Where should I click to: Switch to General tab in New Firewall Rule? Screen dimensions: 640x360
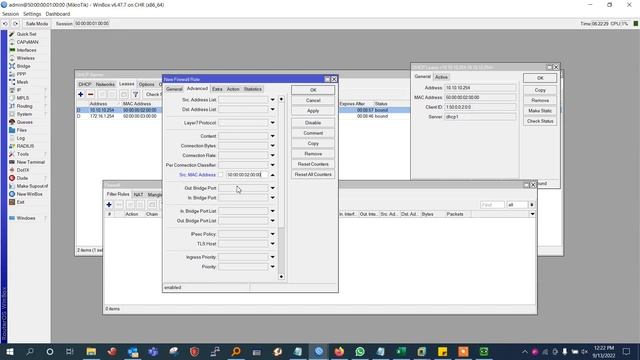[174, 89]
